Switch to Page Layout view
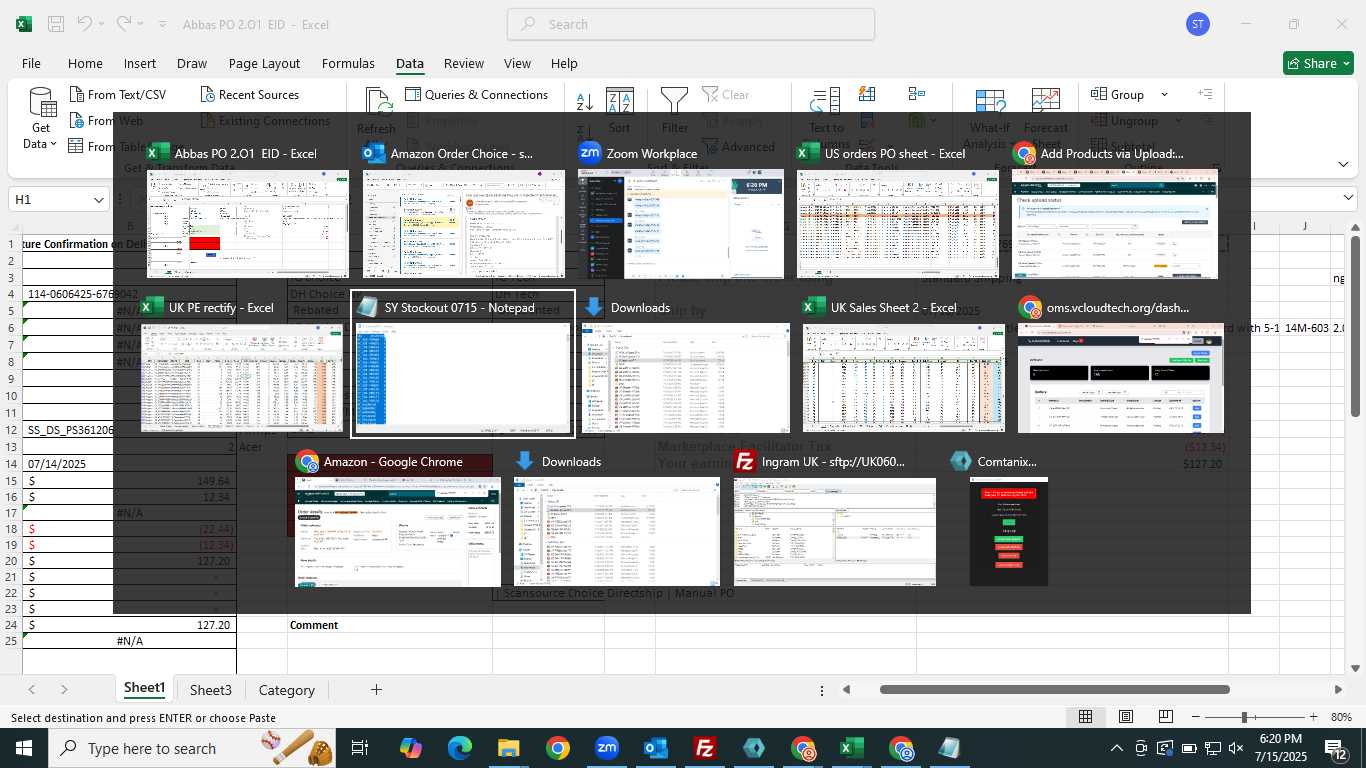 click(x=1126, y=717)
